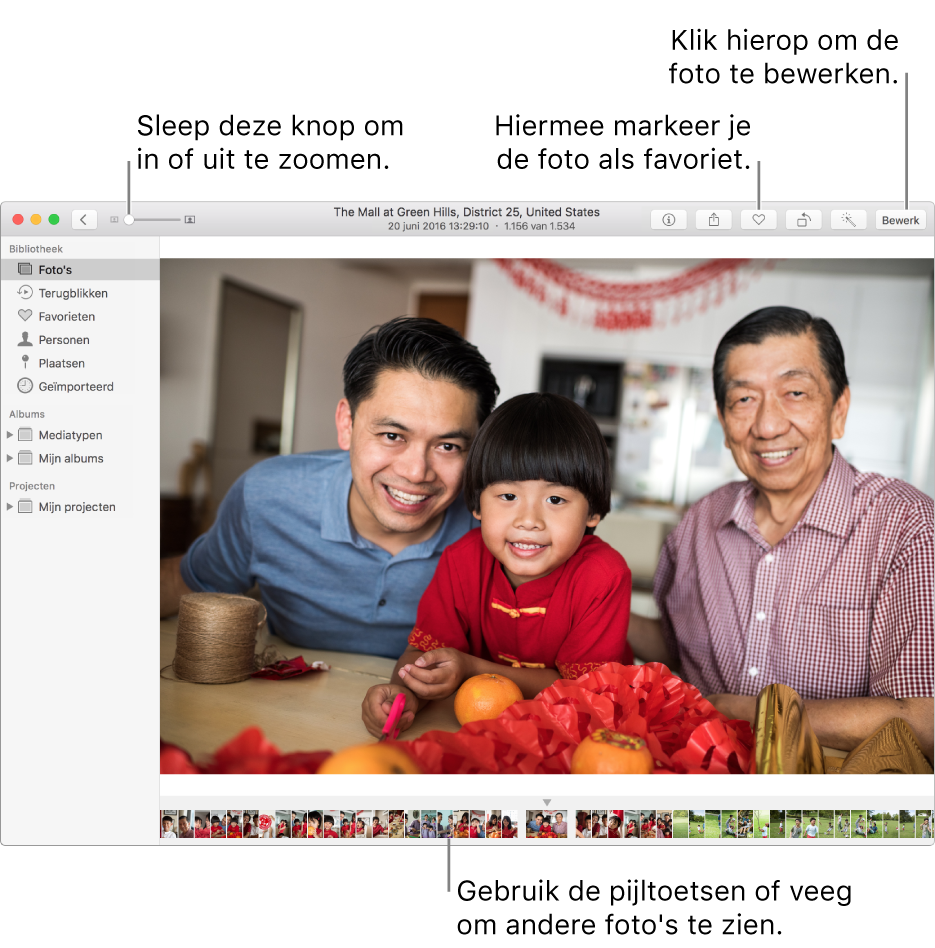Click the Terugblikken clock icon

tap(25, 293)
